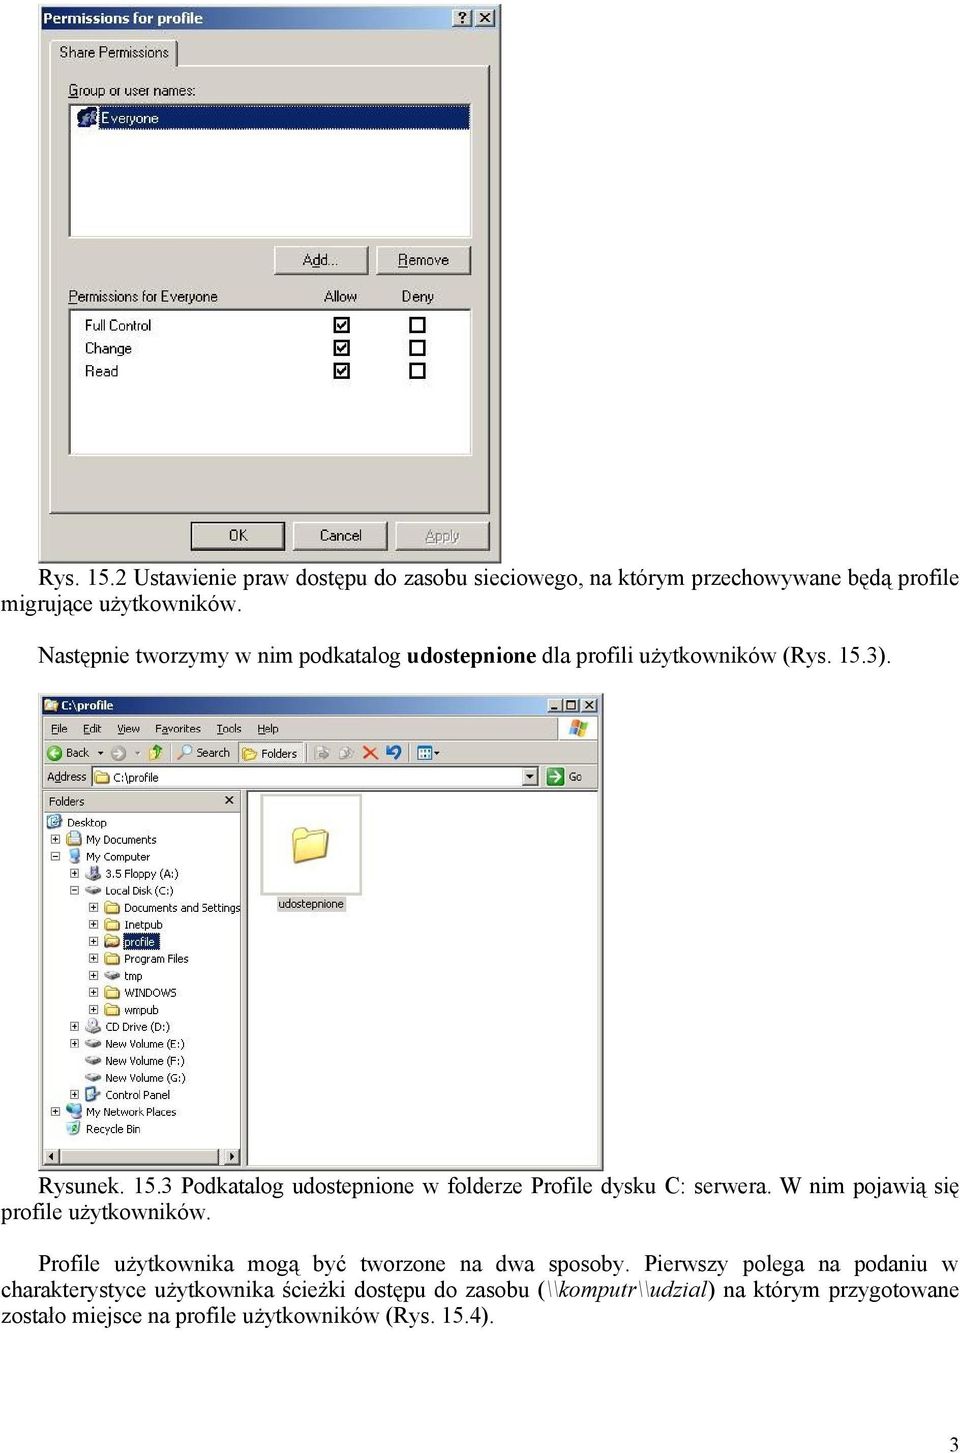Select CD Drive (D:) icon

[93, 1026]
